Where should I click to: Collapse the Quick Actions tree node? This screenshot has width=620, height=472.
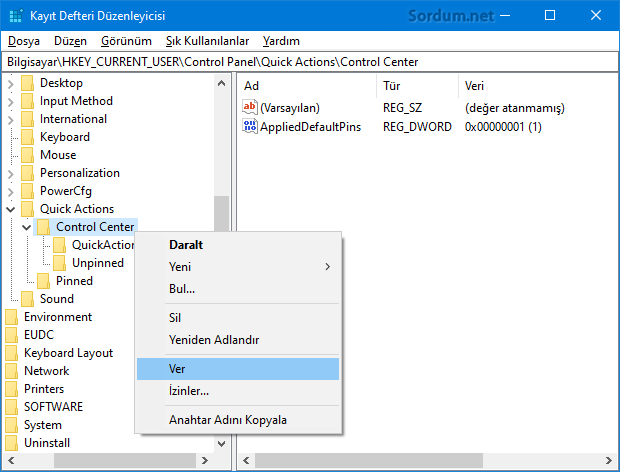(x=11, y=210)
